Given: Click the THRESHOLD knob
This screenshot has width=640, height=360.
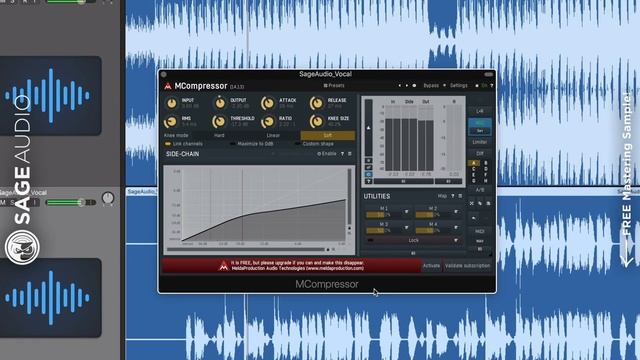Looking at the screenshot, I should pyautogui.click(x=220, y=121).
